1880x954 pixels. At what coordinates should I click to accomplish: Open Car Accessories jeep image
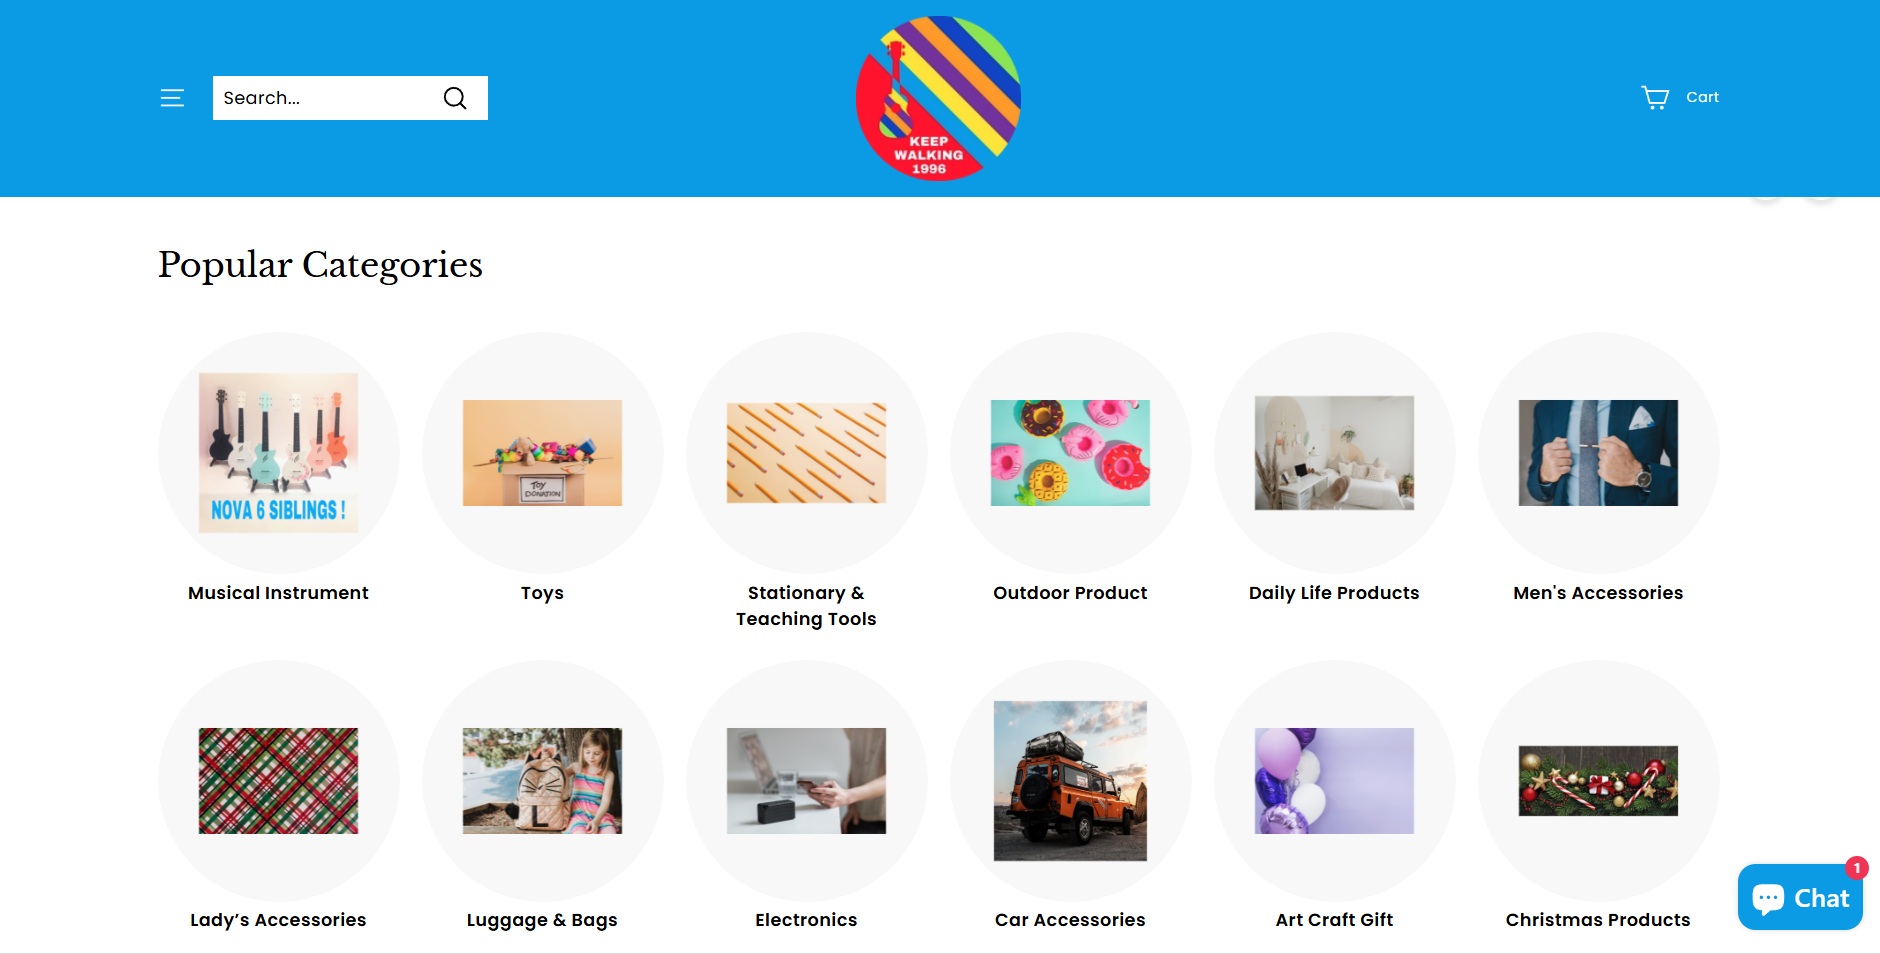pos(1070,781)
